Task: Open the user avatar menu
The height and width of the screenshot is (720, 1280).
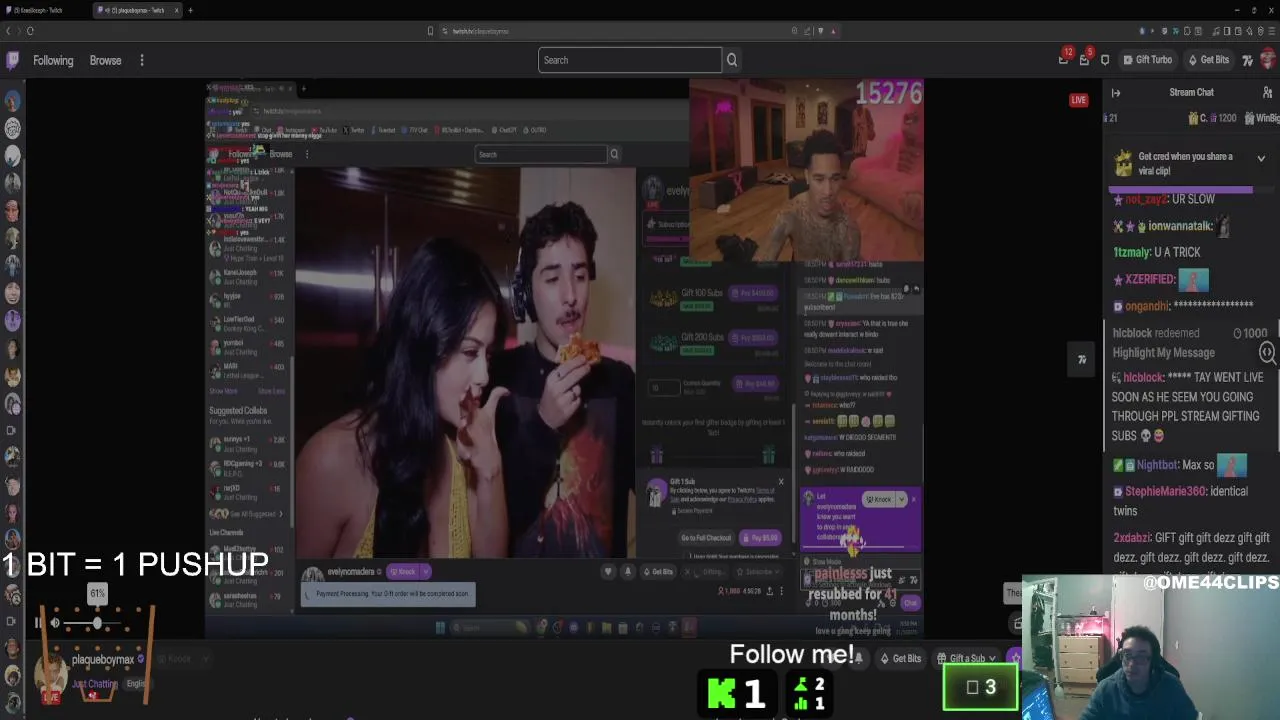Action: [x=1269, y=60]
